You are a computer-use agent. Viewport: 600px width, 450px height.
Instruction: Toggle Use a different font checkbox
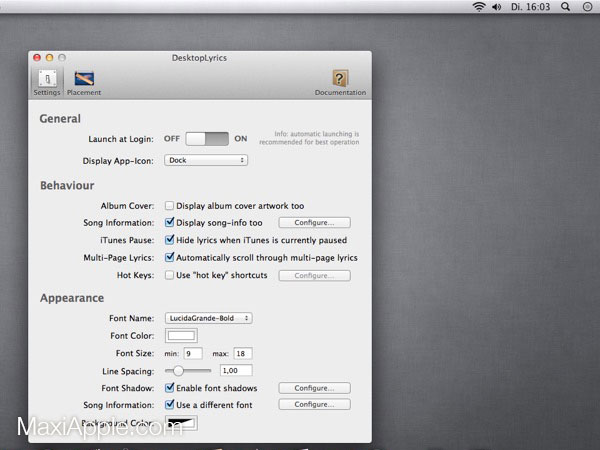(x=169, y=404)
